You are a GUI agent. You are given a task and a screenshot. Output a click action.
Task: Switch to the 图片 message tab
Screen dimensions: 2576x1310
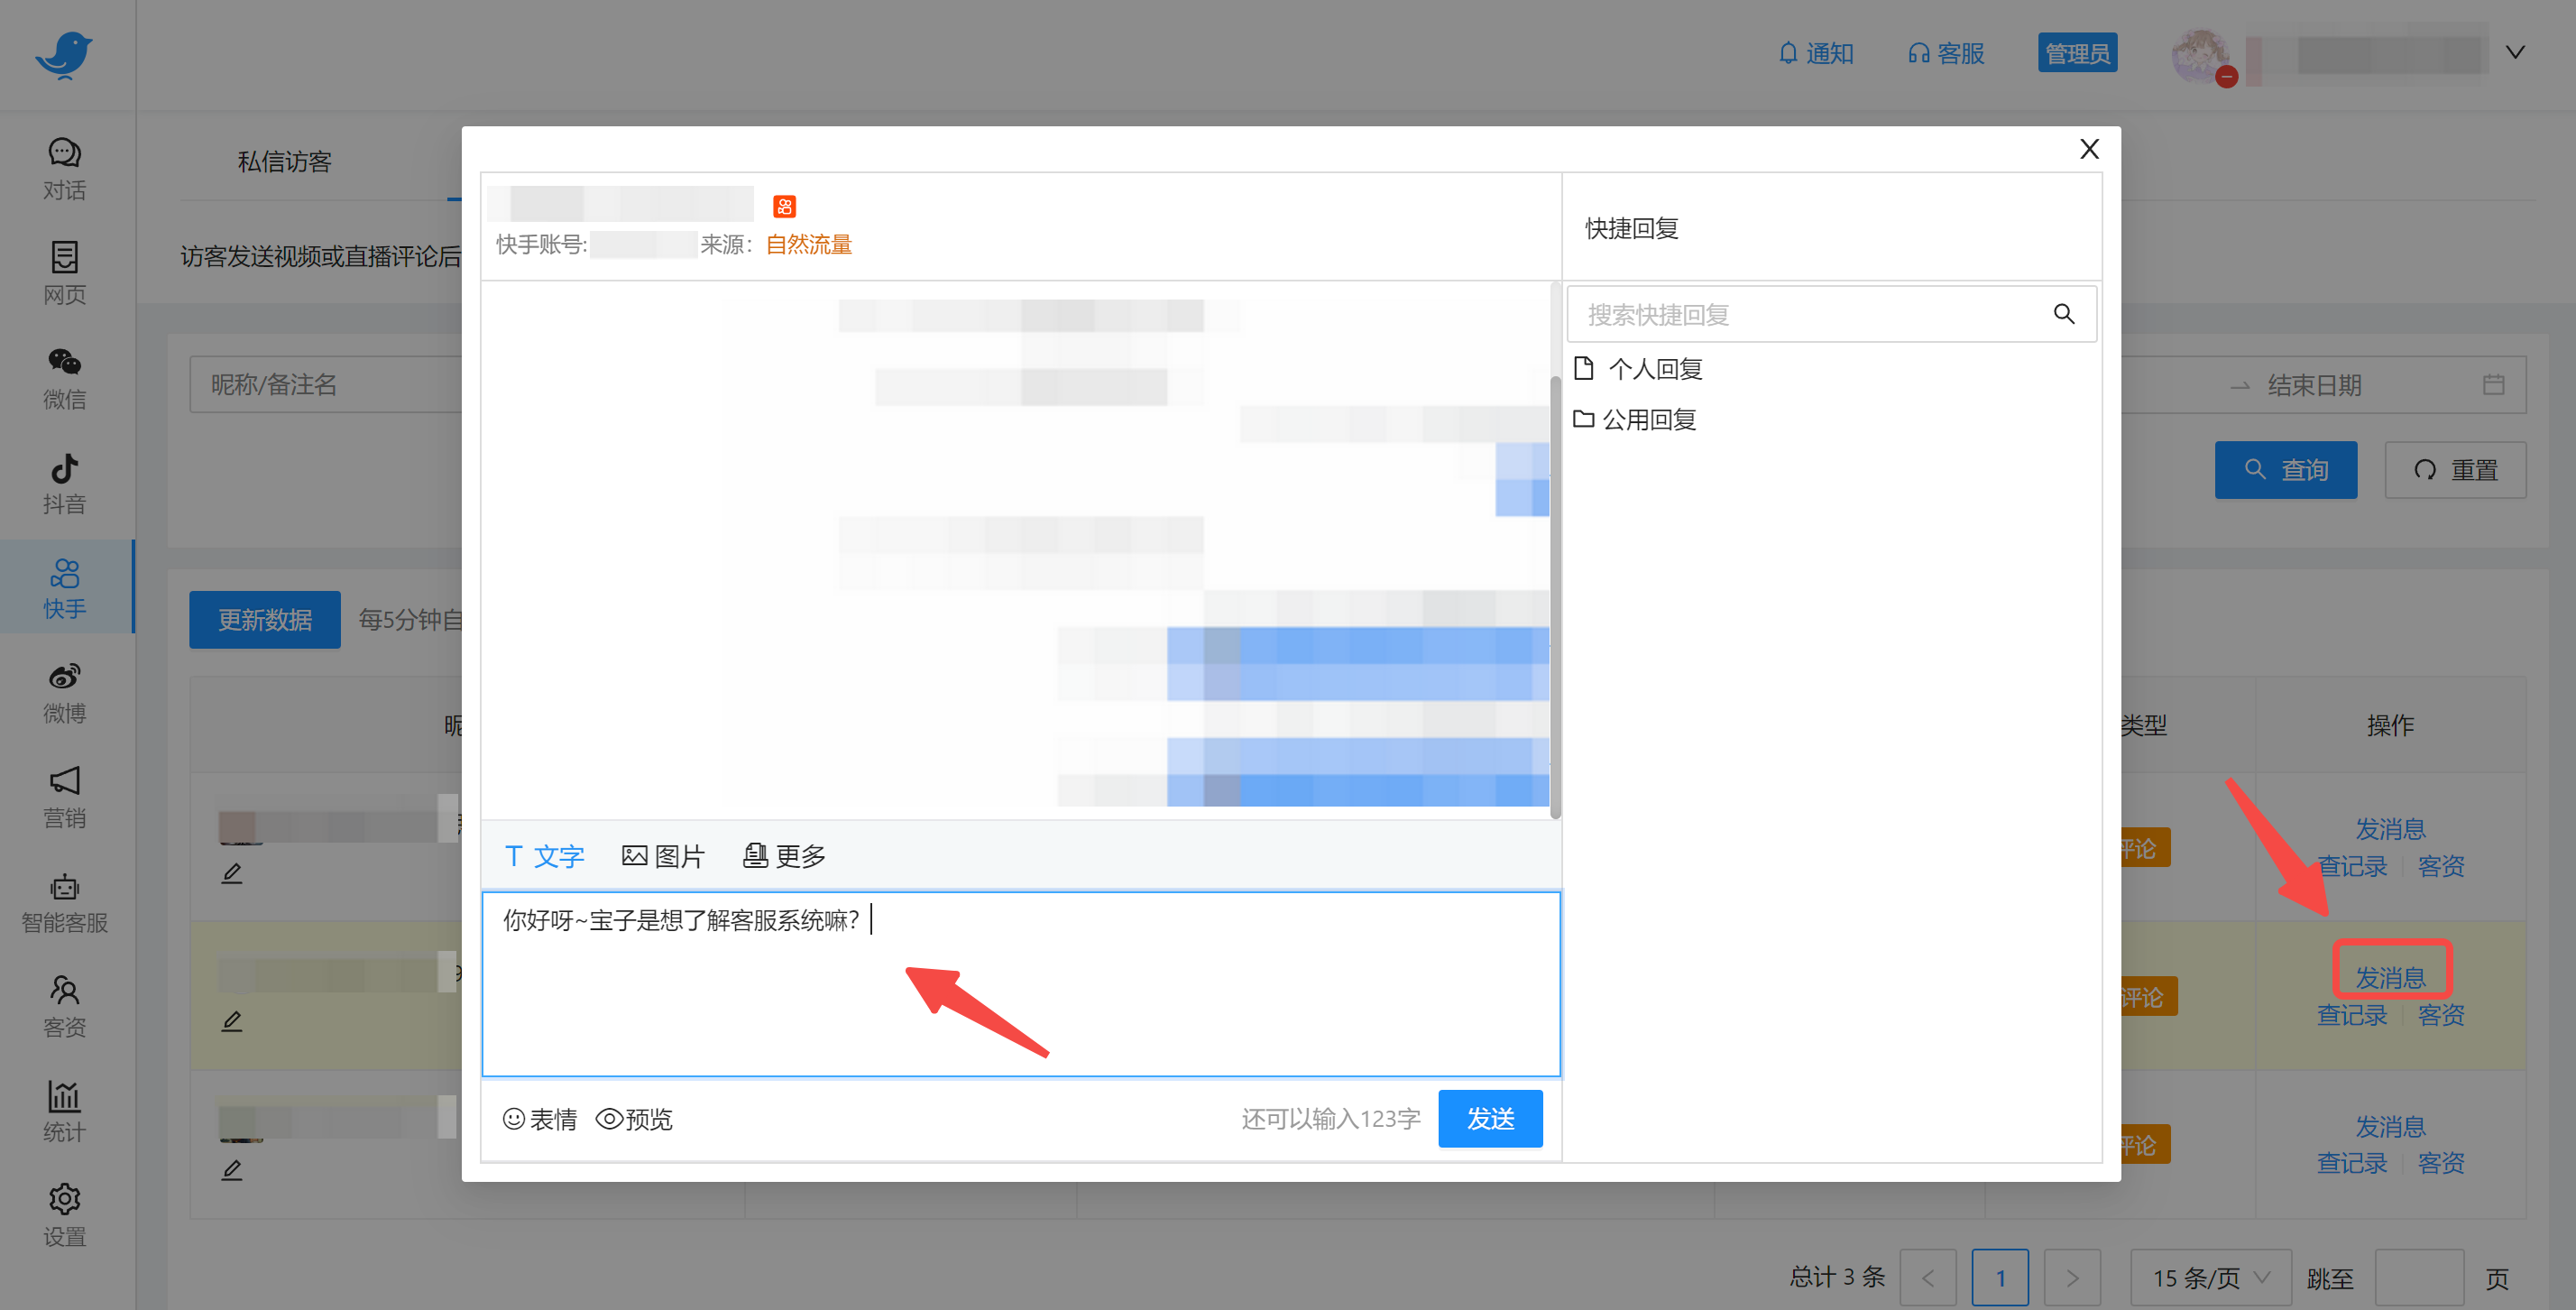(x=663, y=856)
